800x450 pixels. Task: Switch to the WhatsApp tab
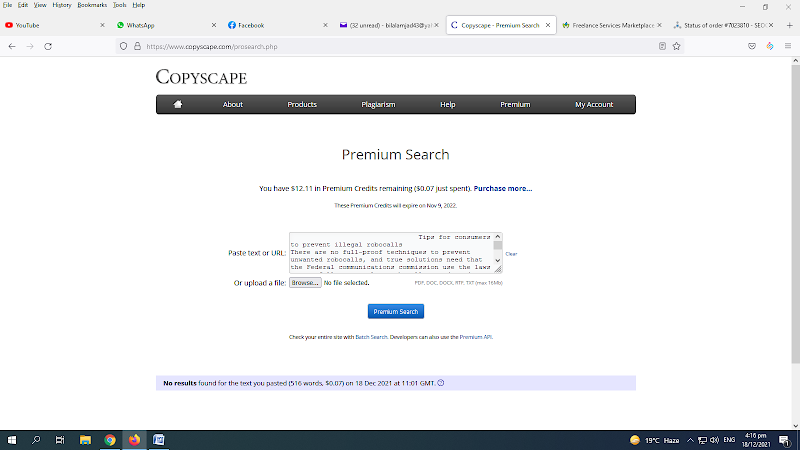163,25
